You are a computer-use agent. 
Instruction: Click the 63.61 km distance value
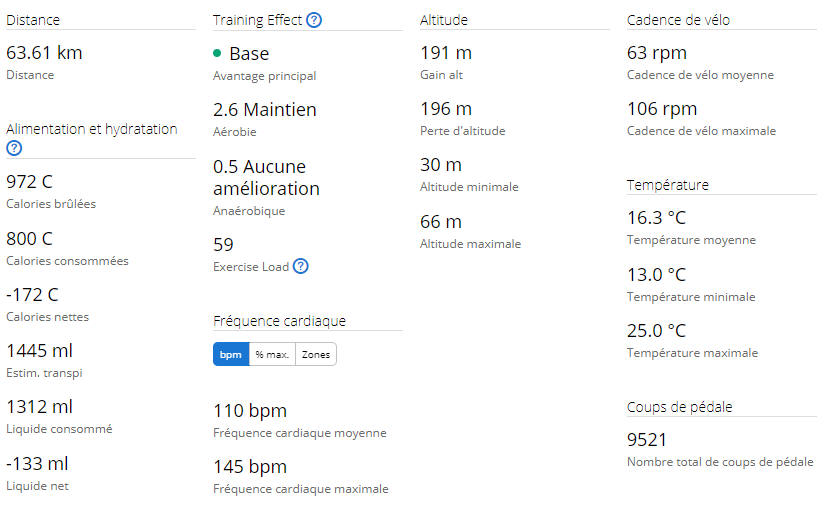(44, 53)
